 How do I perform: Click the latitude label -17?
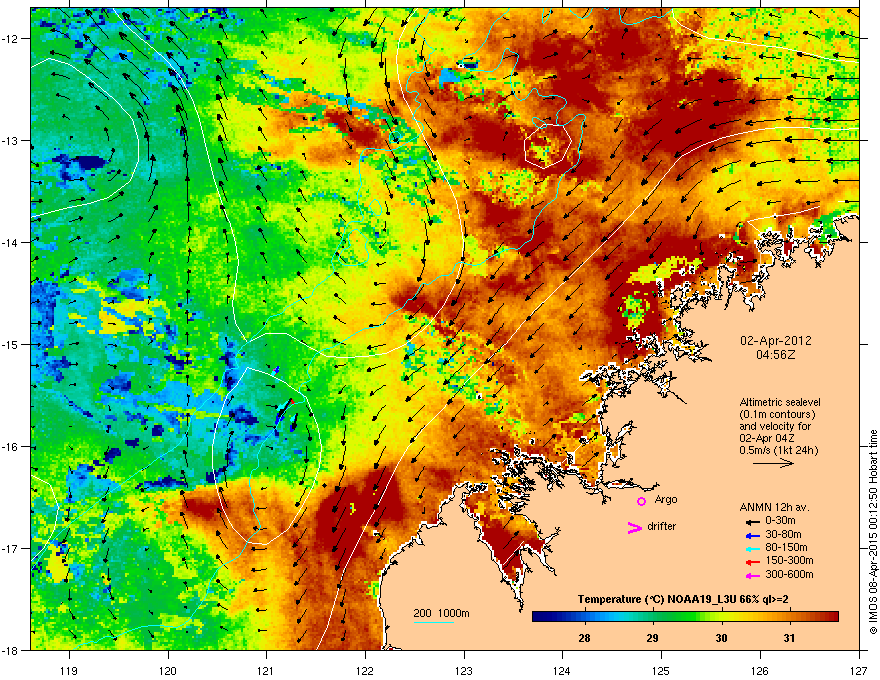click(x=11, y=548)
